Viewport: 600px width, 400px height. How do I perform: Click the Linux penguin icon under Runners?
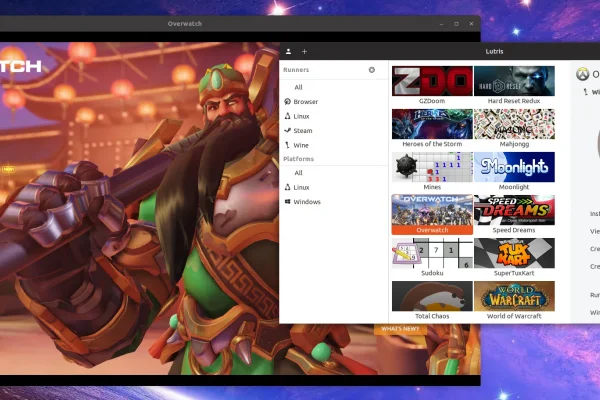click(287, 116)
